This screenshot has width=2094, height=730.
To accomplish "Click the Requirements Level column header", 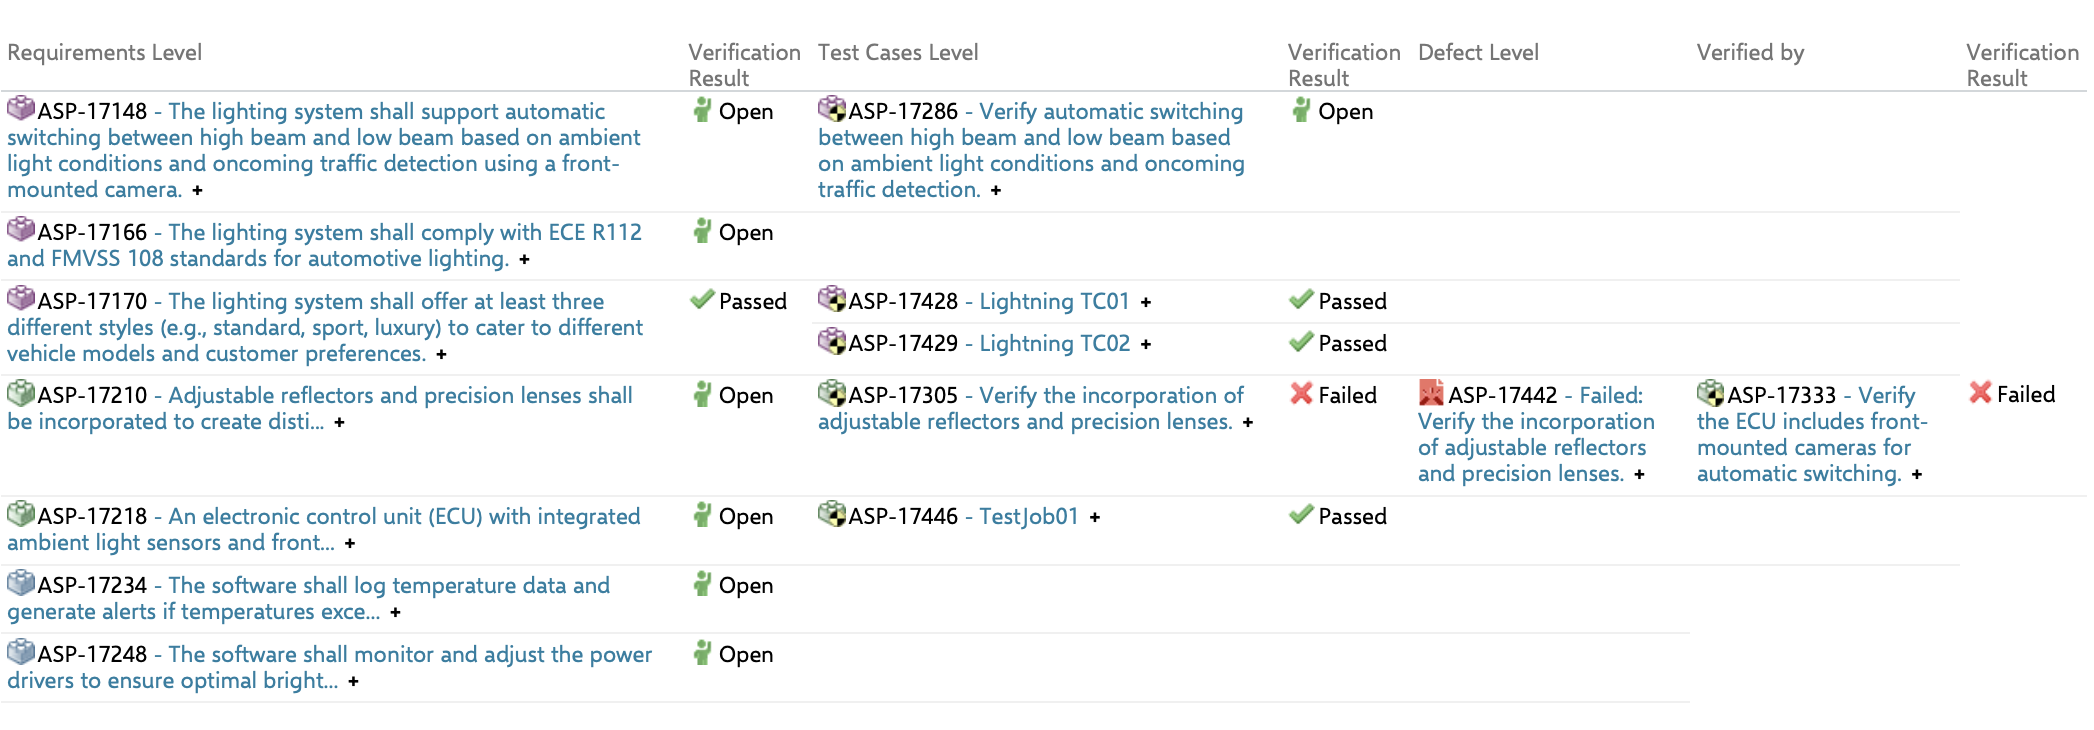I will point(105,52).
